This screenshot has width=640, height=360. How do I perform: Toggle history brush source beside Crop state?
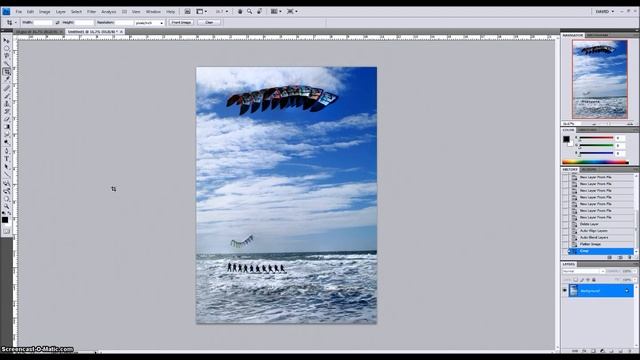[565, 251]
